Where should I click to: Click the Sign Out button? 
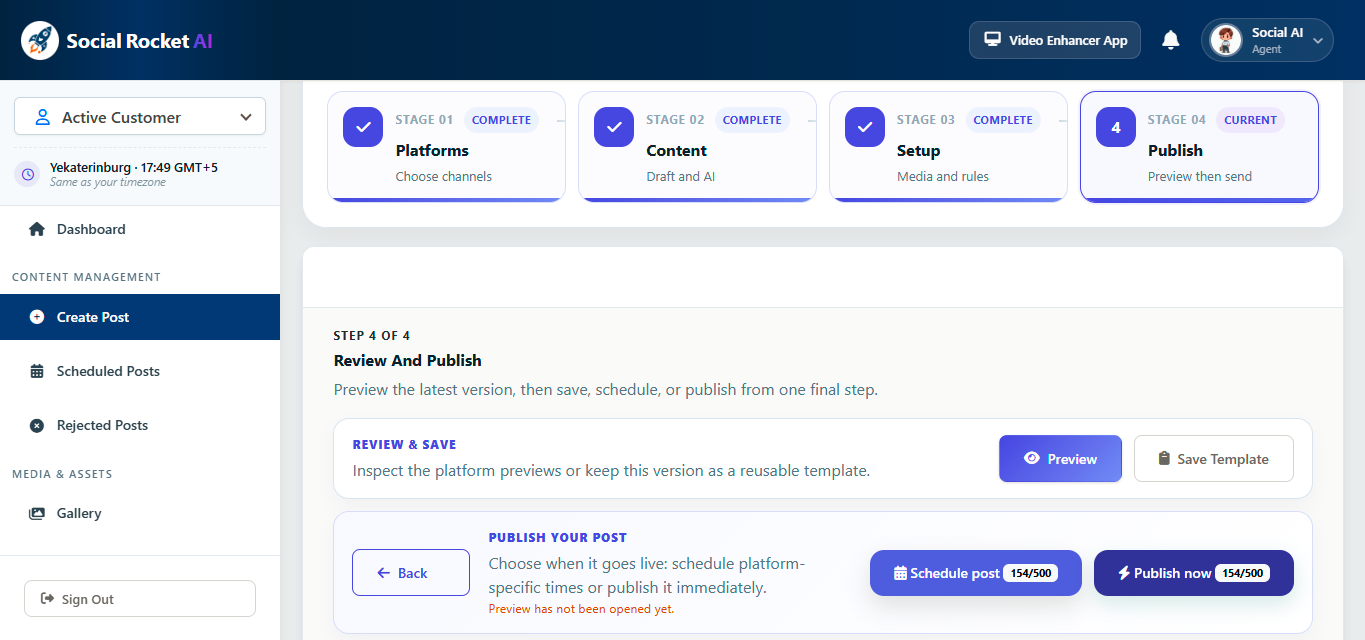click(140, 599)
